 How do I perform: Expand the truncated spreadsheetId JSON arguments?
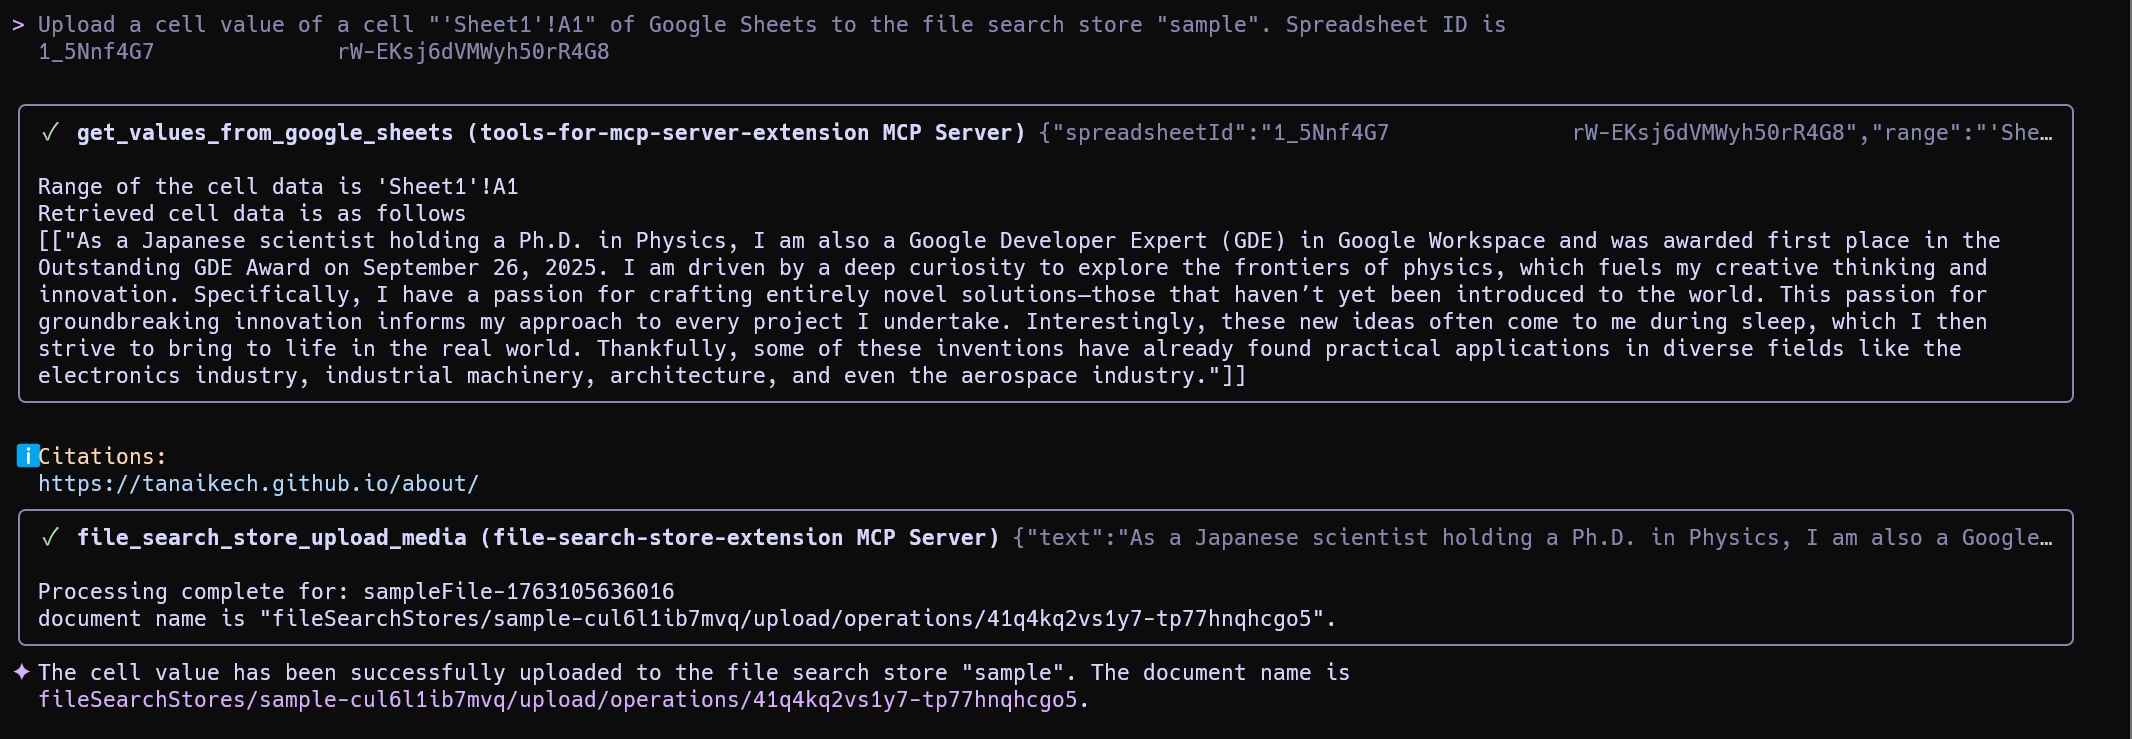pyautogui.click(x=1545, y=133)
